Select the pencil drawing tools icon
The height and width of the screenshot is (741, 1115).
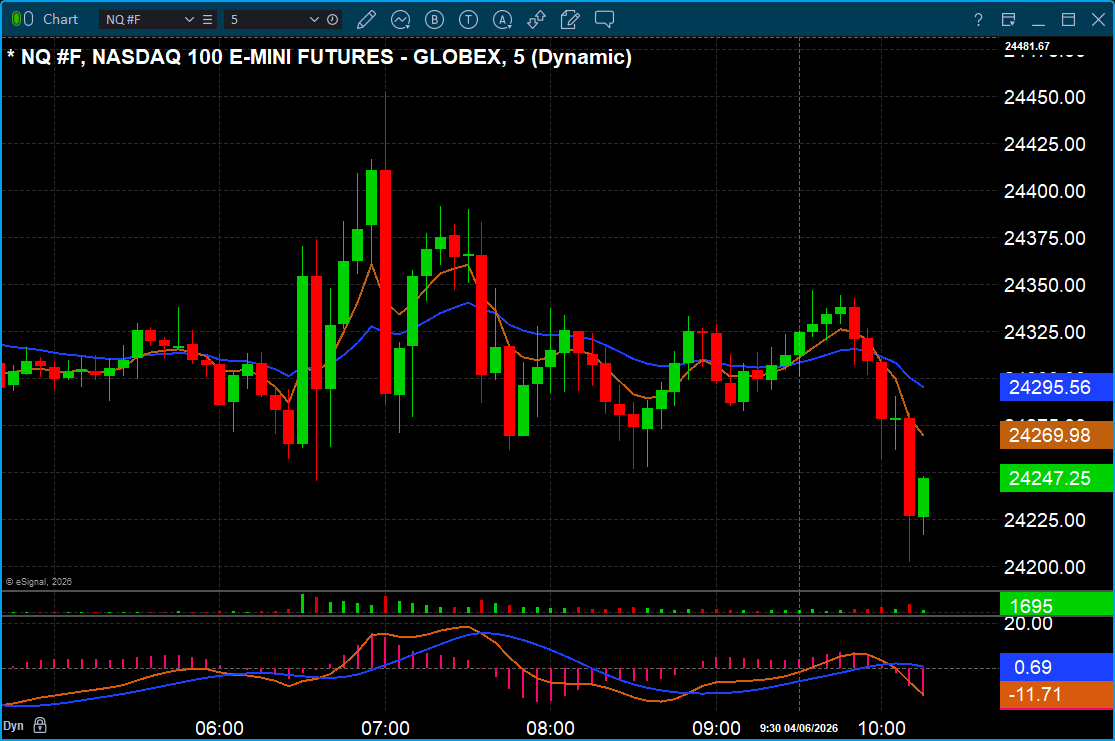click(x=366, y=20)
